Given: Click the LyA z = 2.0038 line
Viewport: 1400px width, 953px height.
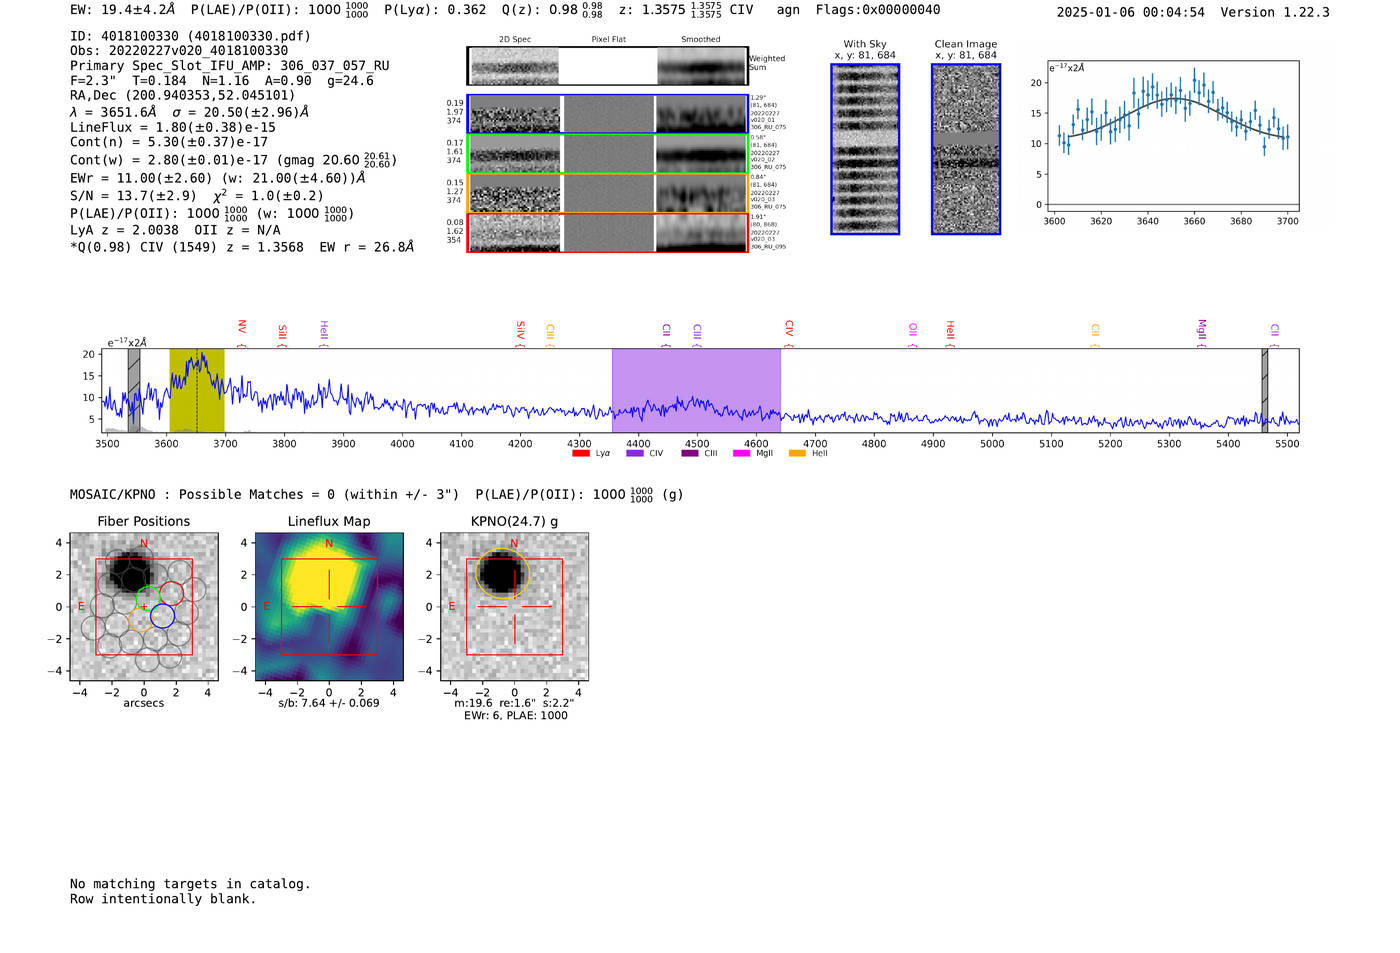Looking at the screenshot, I should [x=175, y=230].
